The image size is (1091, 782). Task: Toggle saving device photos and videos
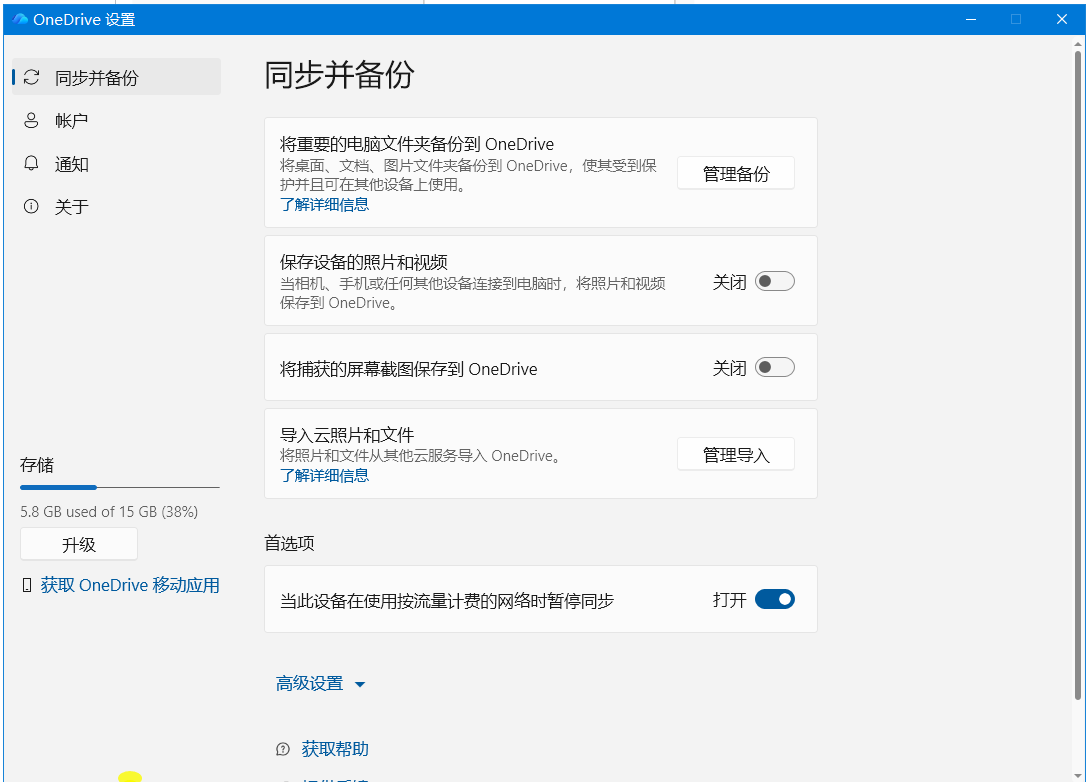pos(774,281)
